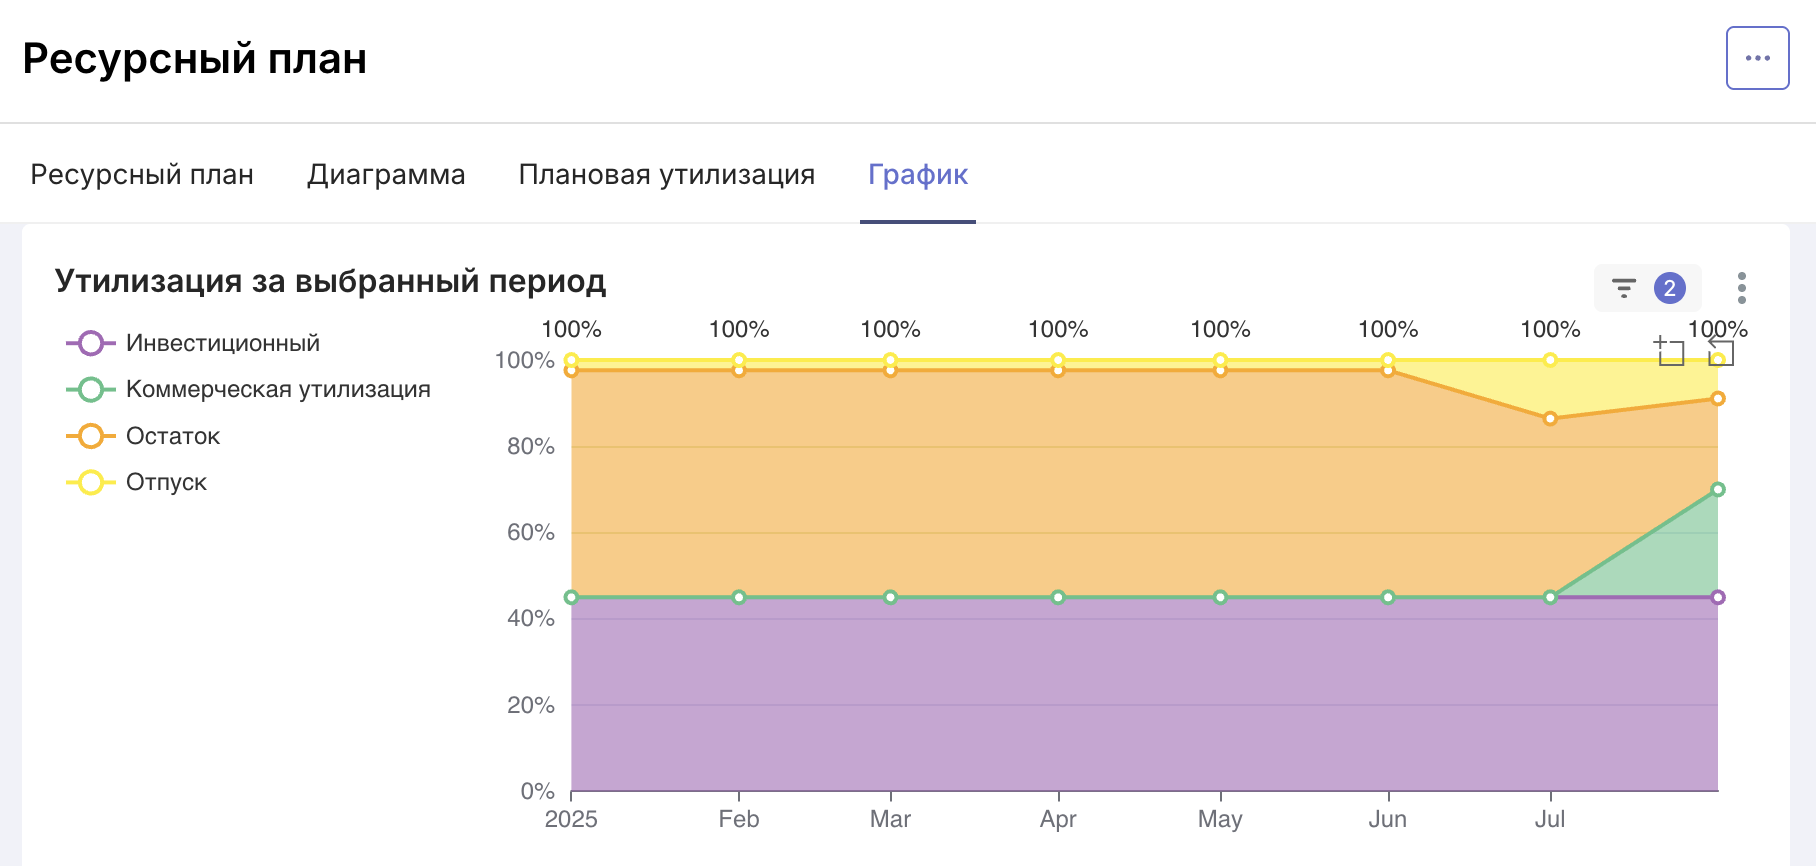The height and width of the screenshot is (866, 1816).
Task: Click the green data point above Apr
Action: coord(1058,597)
